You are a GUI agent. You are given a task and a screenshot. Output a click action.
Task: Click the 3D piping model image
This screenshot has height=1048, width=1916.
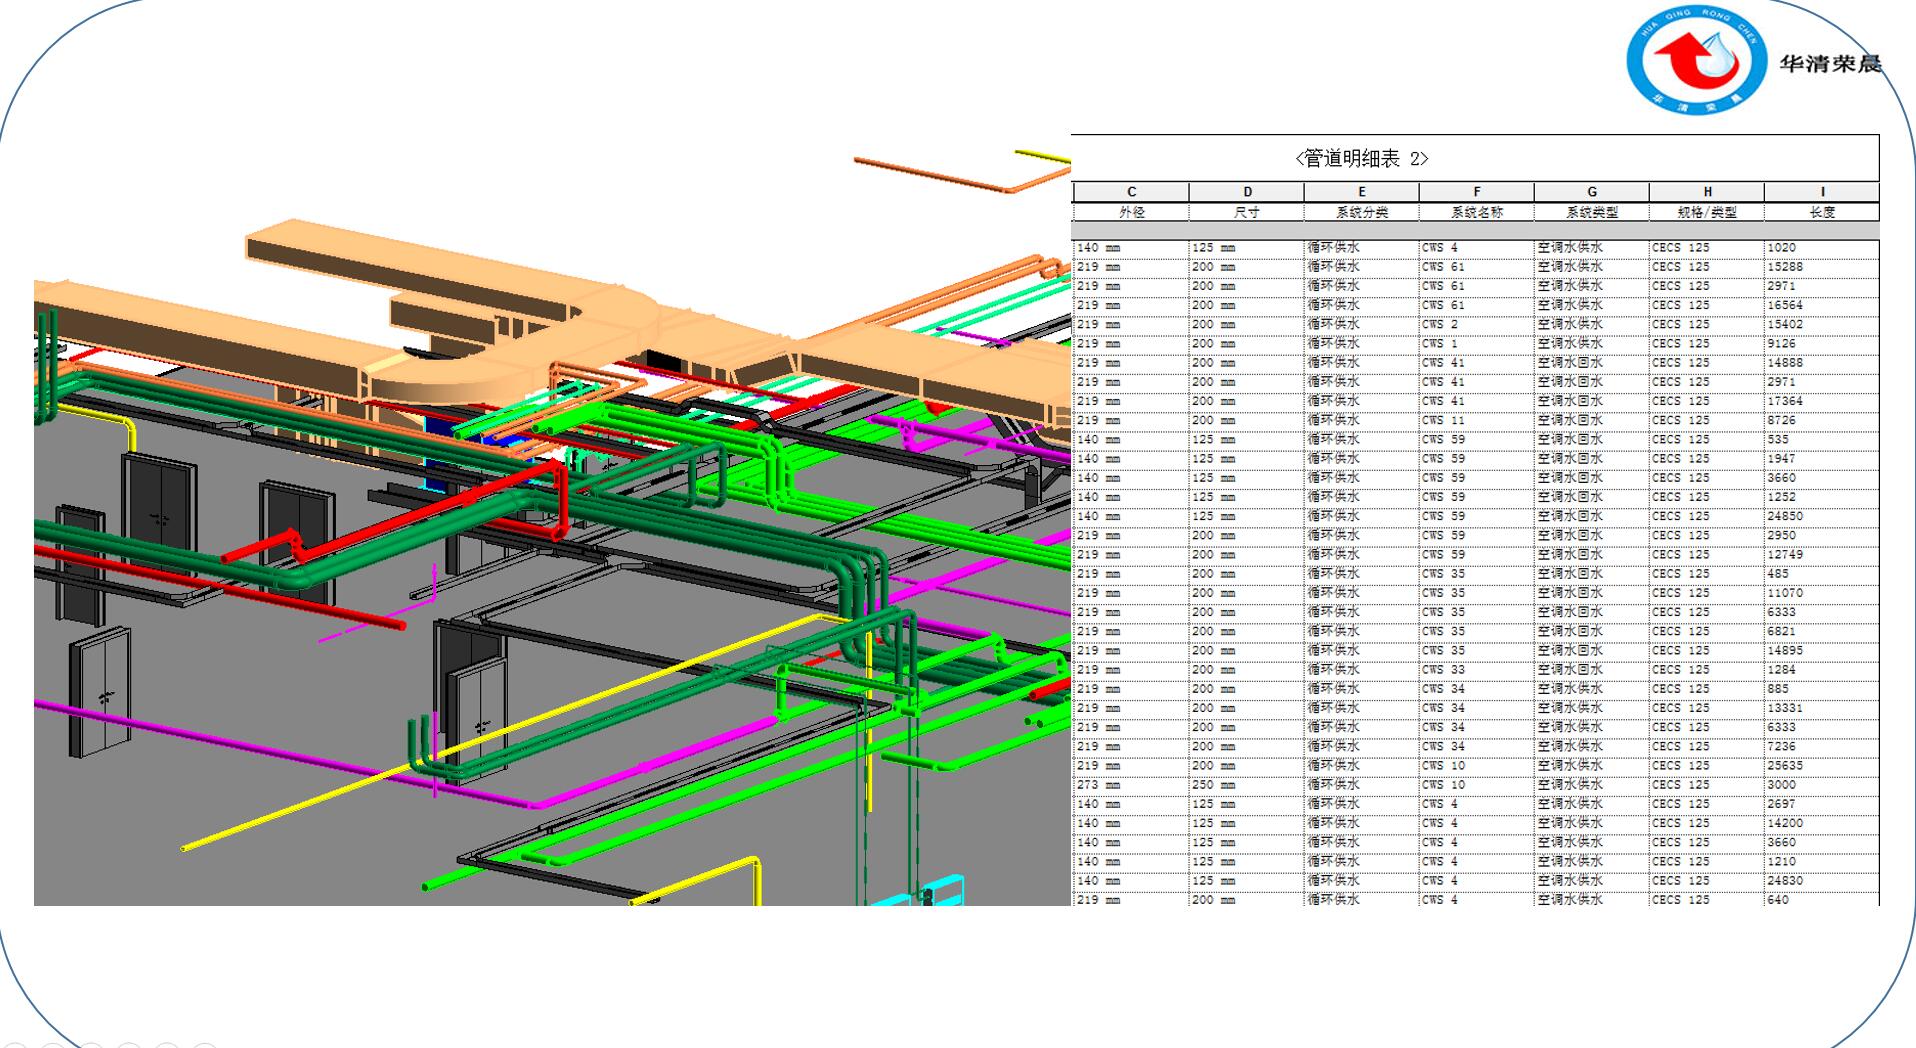(552, 520)
